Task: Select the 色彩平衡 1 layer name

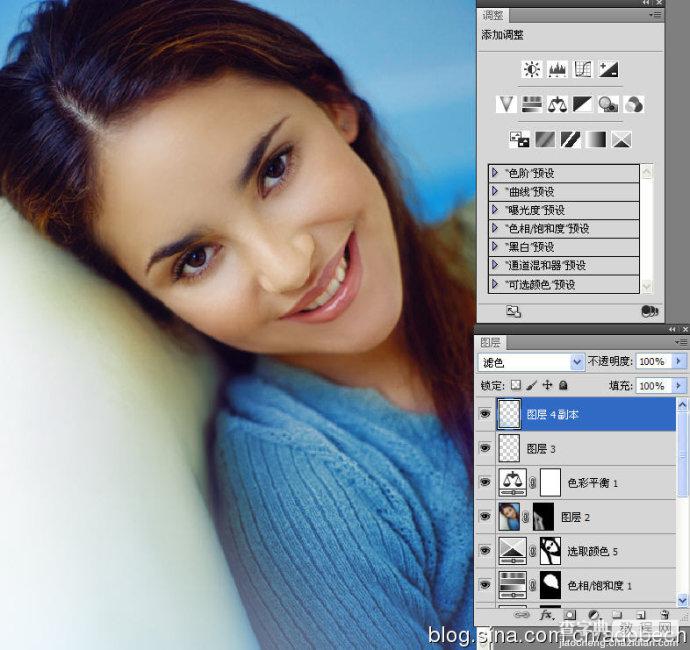Action: click(592, 483)
